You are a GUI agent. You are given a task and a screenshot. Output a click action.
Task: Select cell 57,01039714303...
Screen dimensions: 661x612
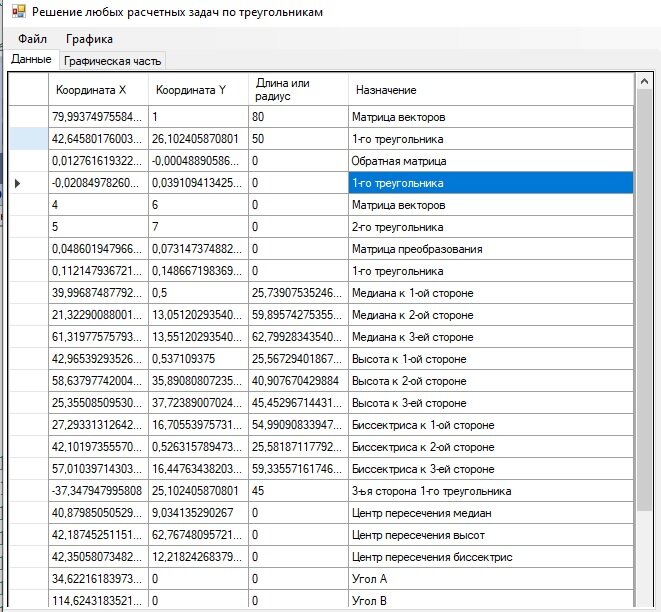[x=99, y=469]
